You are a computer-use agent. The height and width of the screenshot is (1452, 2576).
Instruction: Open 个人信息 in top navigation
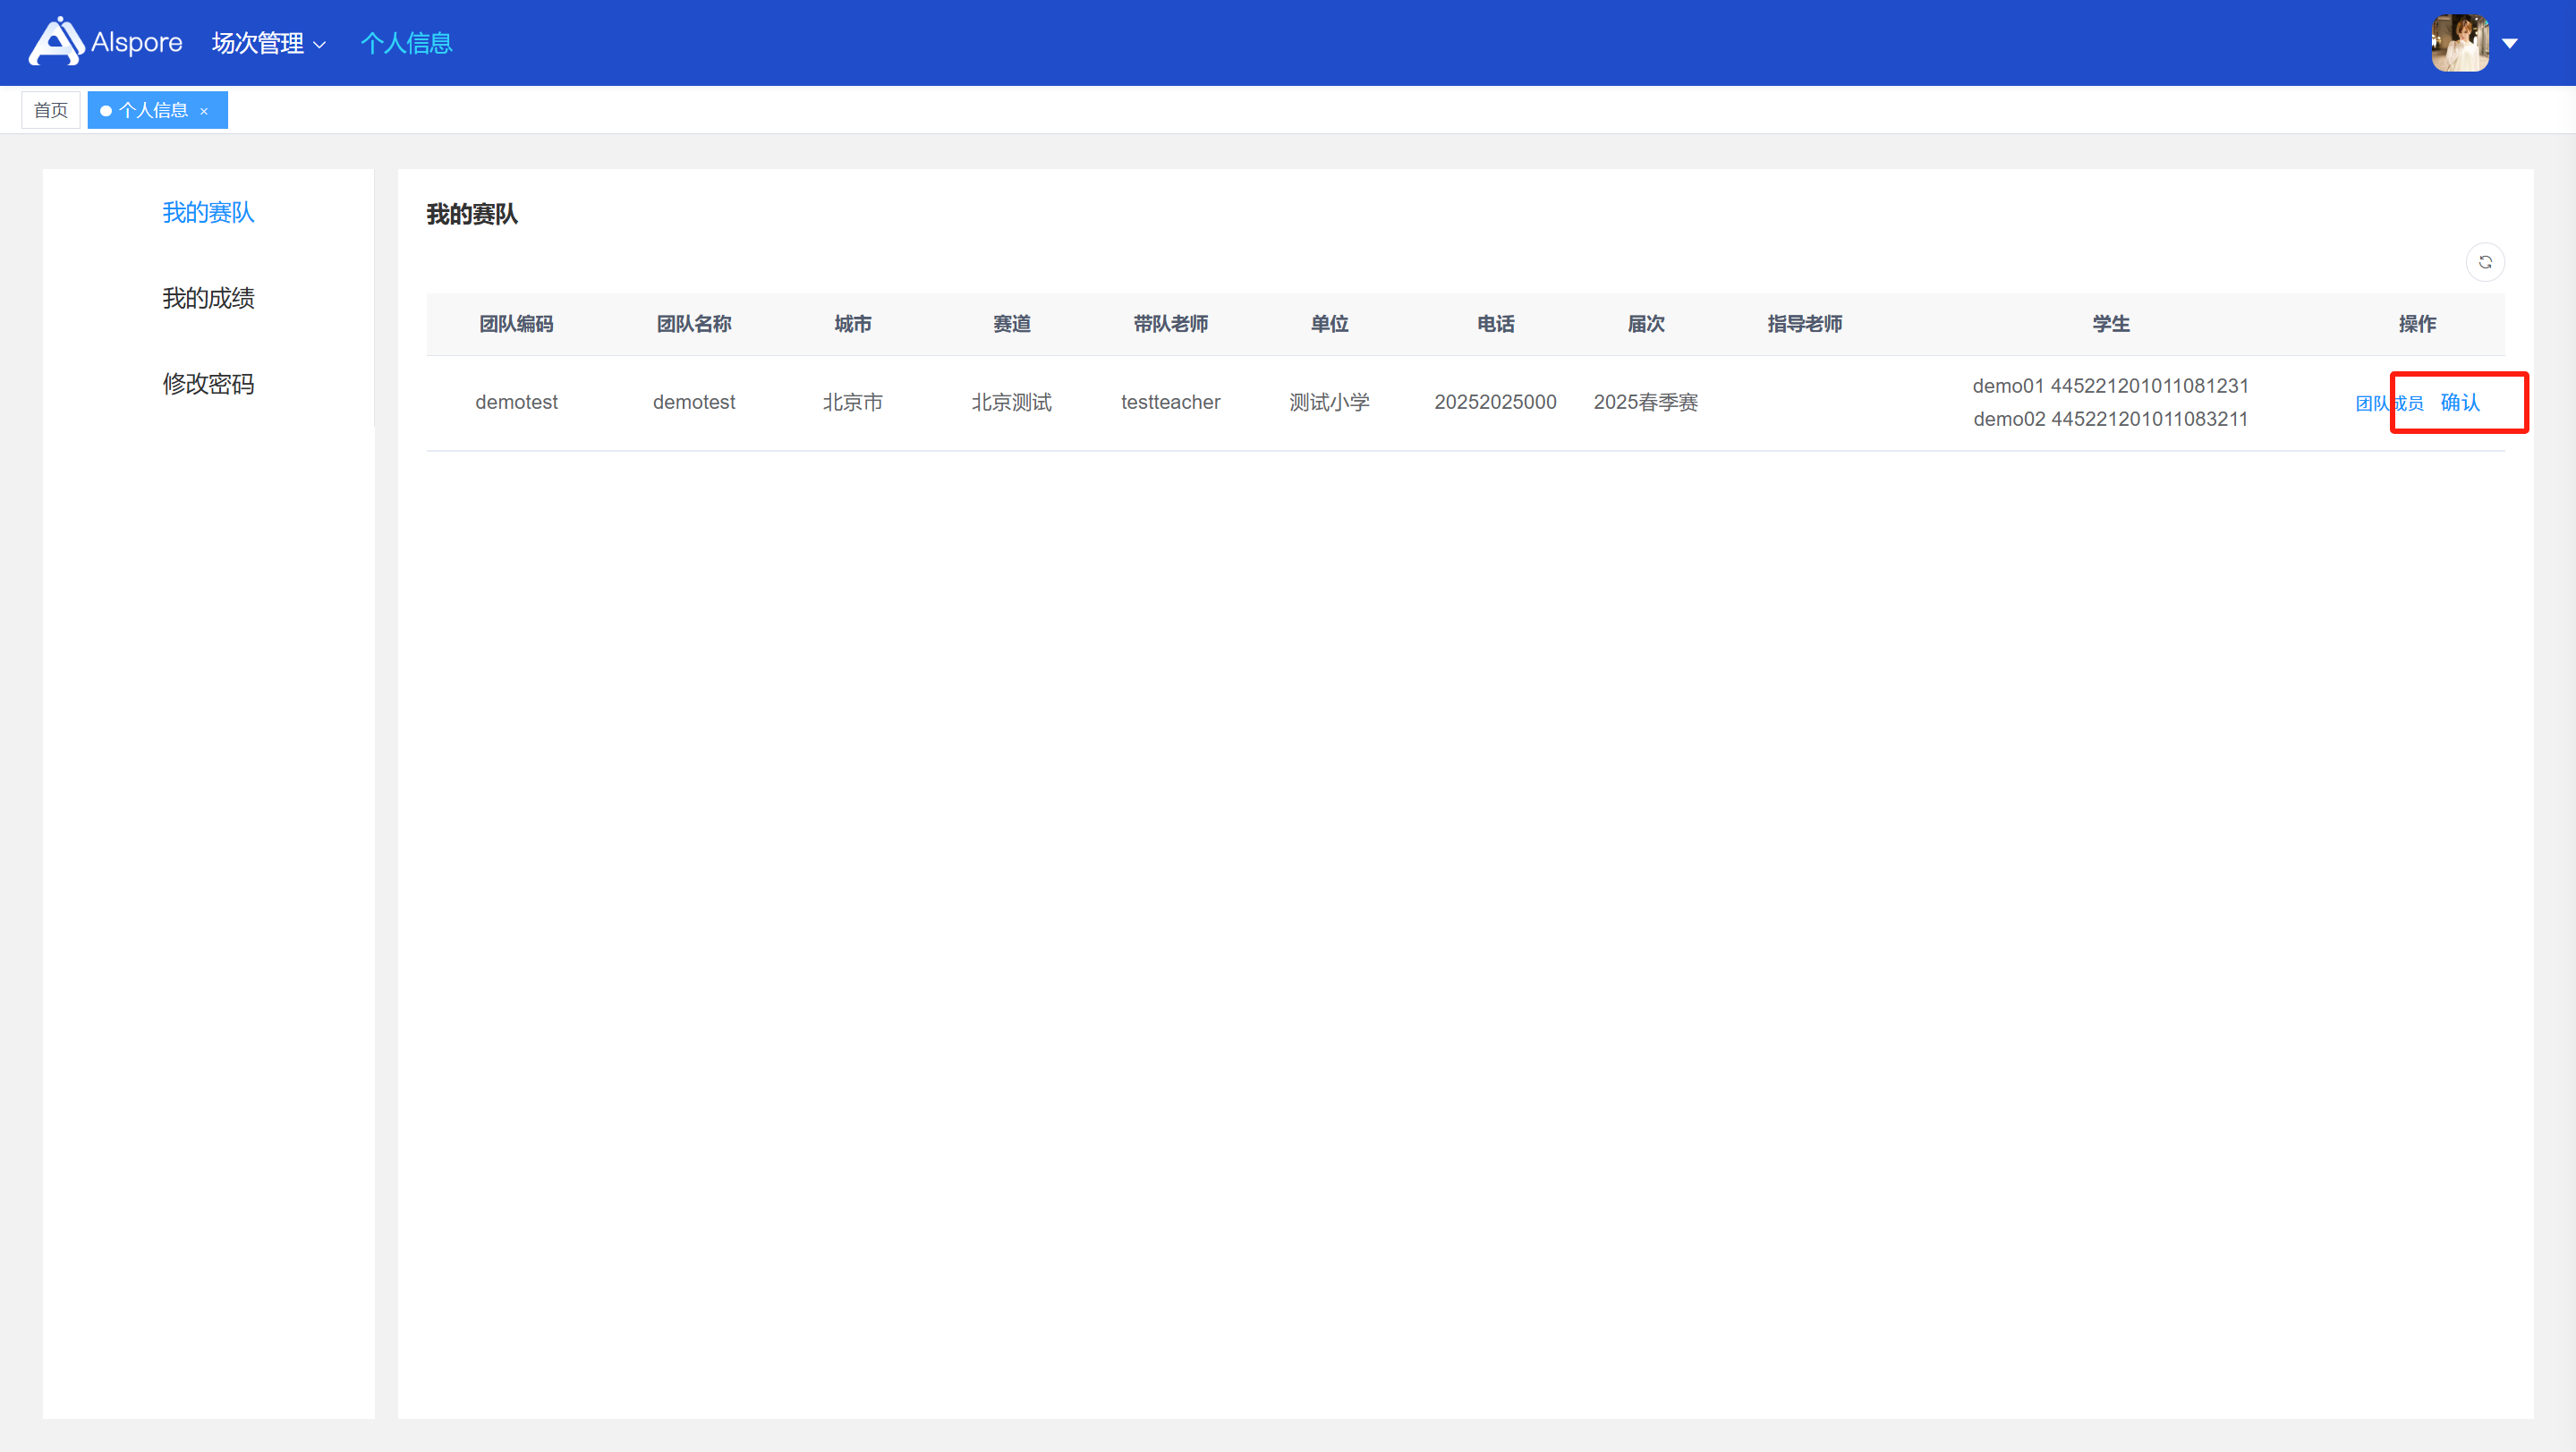tap(406, 43)
